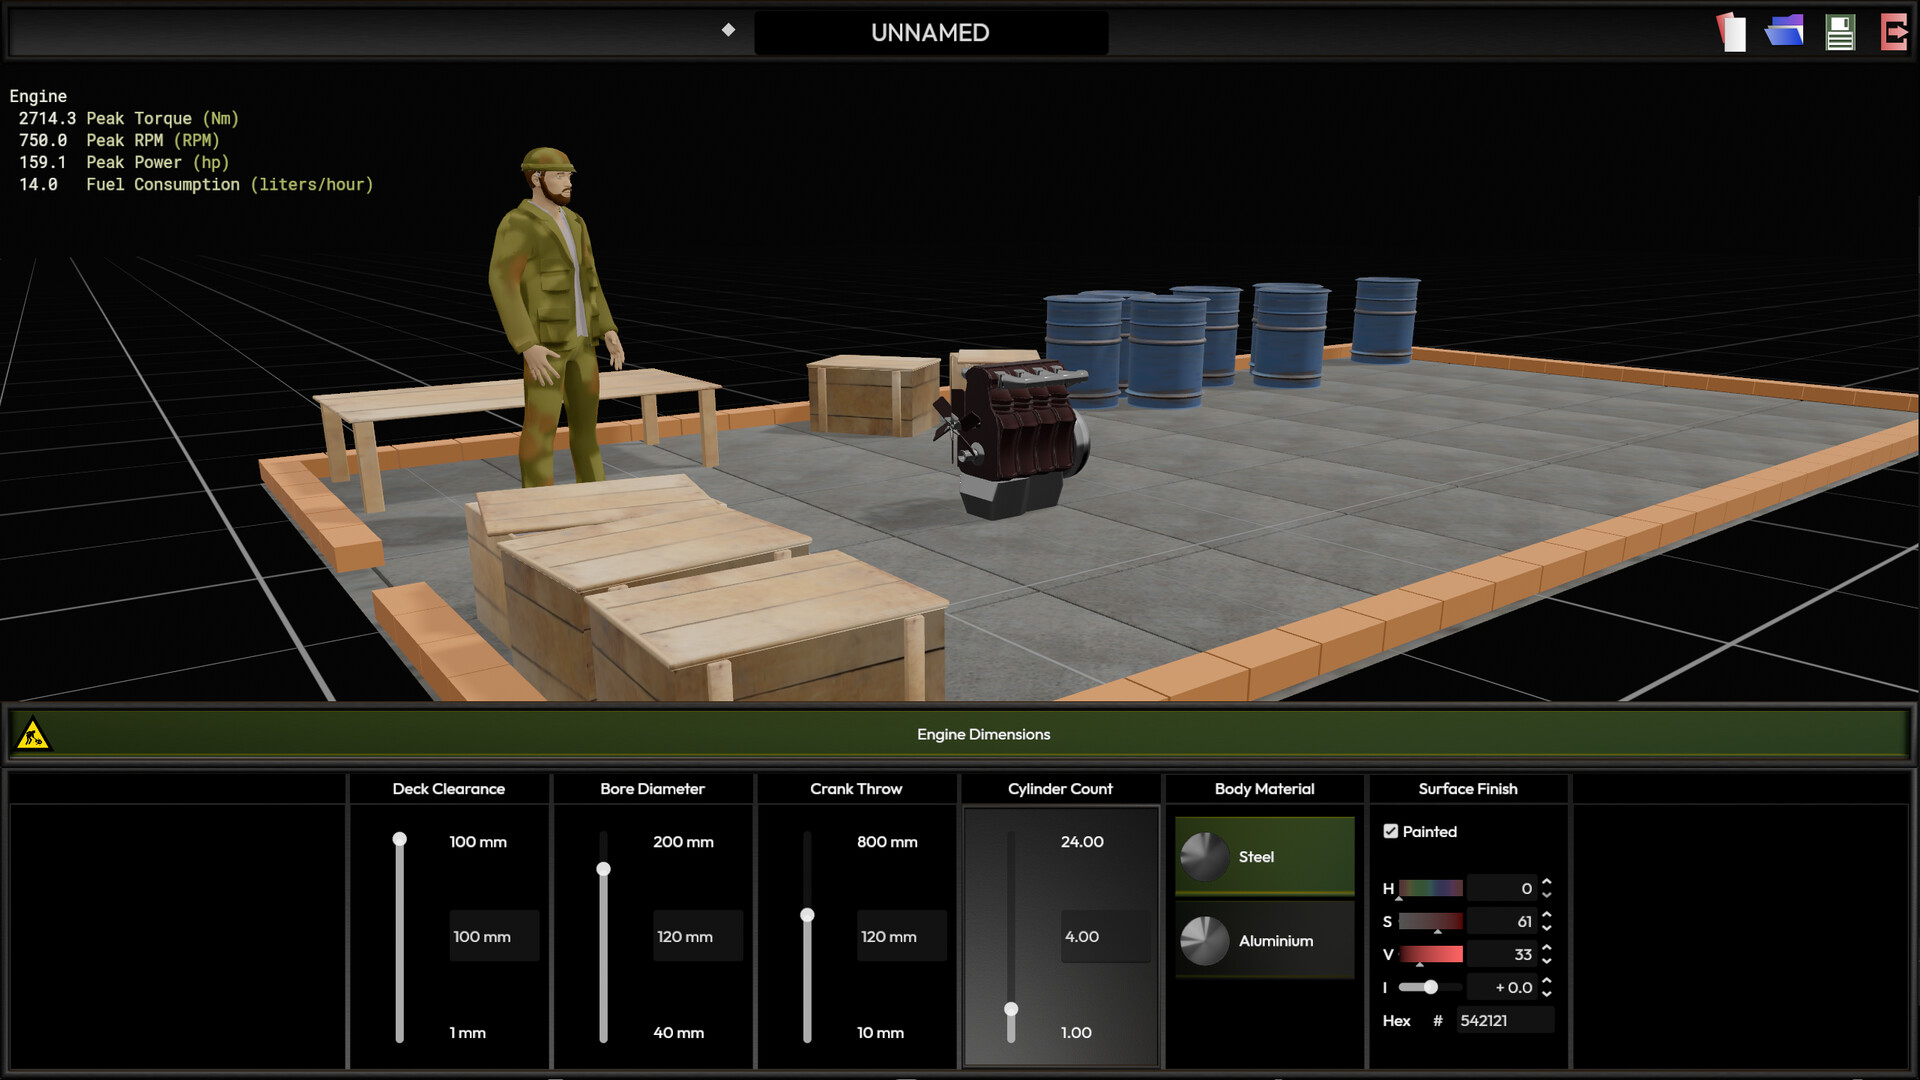The image size is (1920, 1080).
Task: Select Steel as the engine body material
Action: (1264, 856)
